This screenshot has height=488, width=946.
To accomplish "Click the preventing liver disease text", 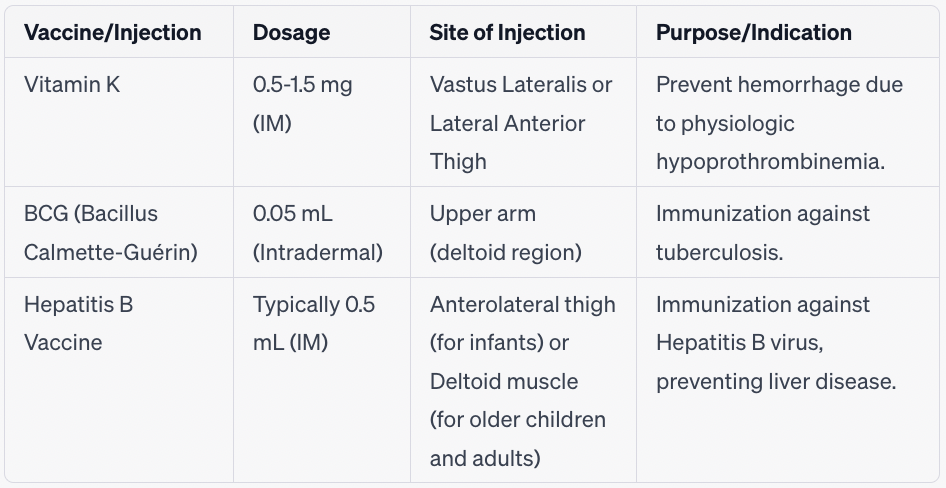I will point(776,381).
